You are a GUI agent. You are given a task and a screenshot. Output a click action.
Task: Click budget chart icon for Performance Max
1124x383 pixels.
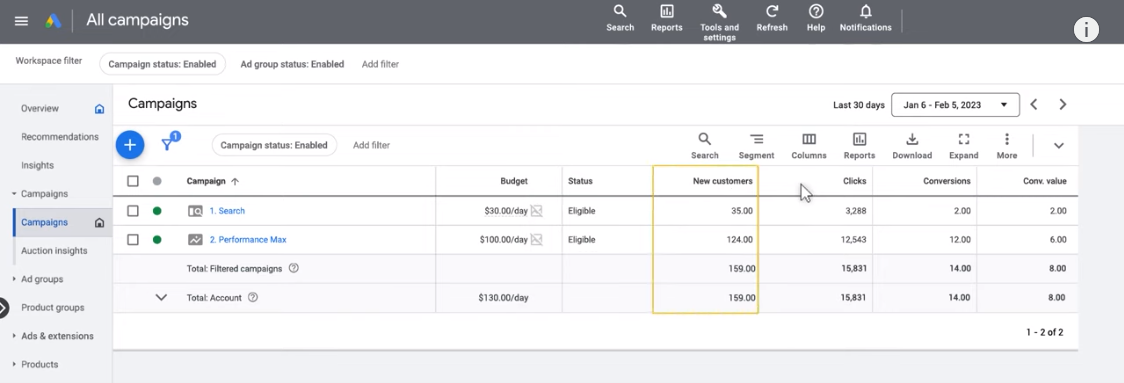(x=536, y=240)
